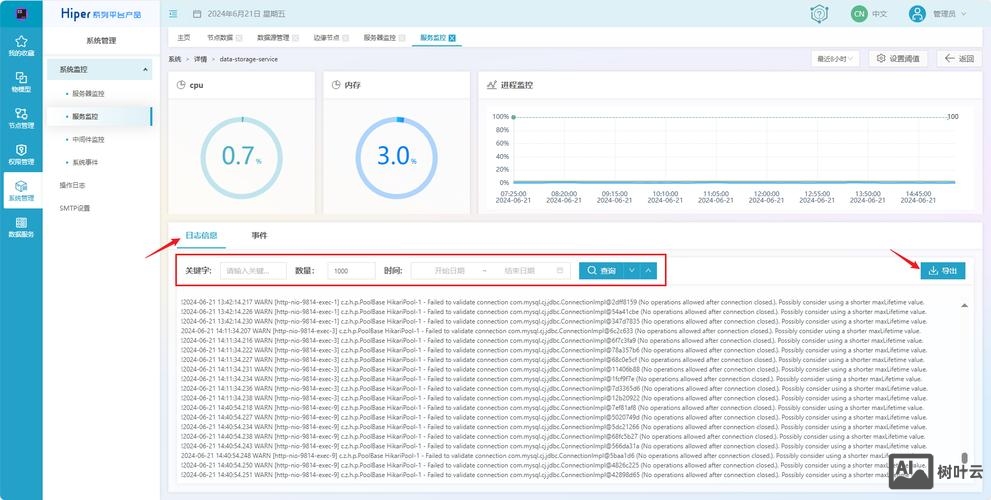The height and width of the screenshot is (500, 991).
Task: Close the 节点数据 tab
Action: click(239, 38)
